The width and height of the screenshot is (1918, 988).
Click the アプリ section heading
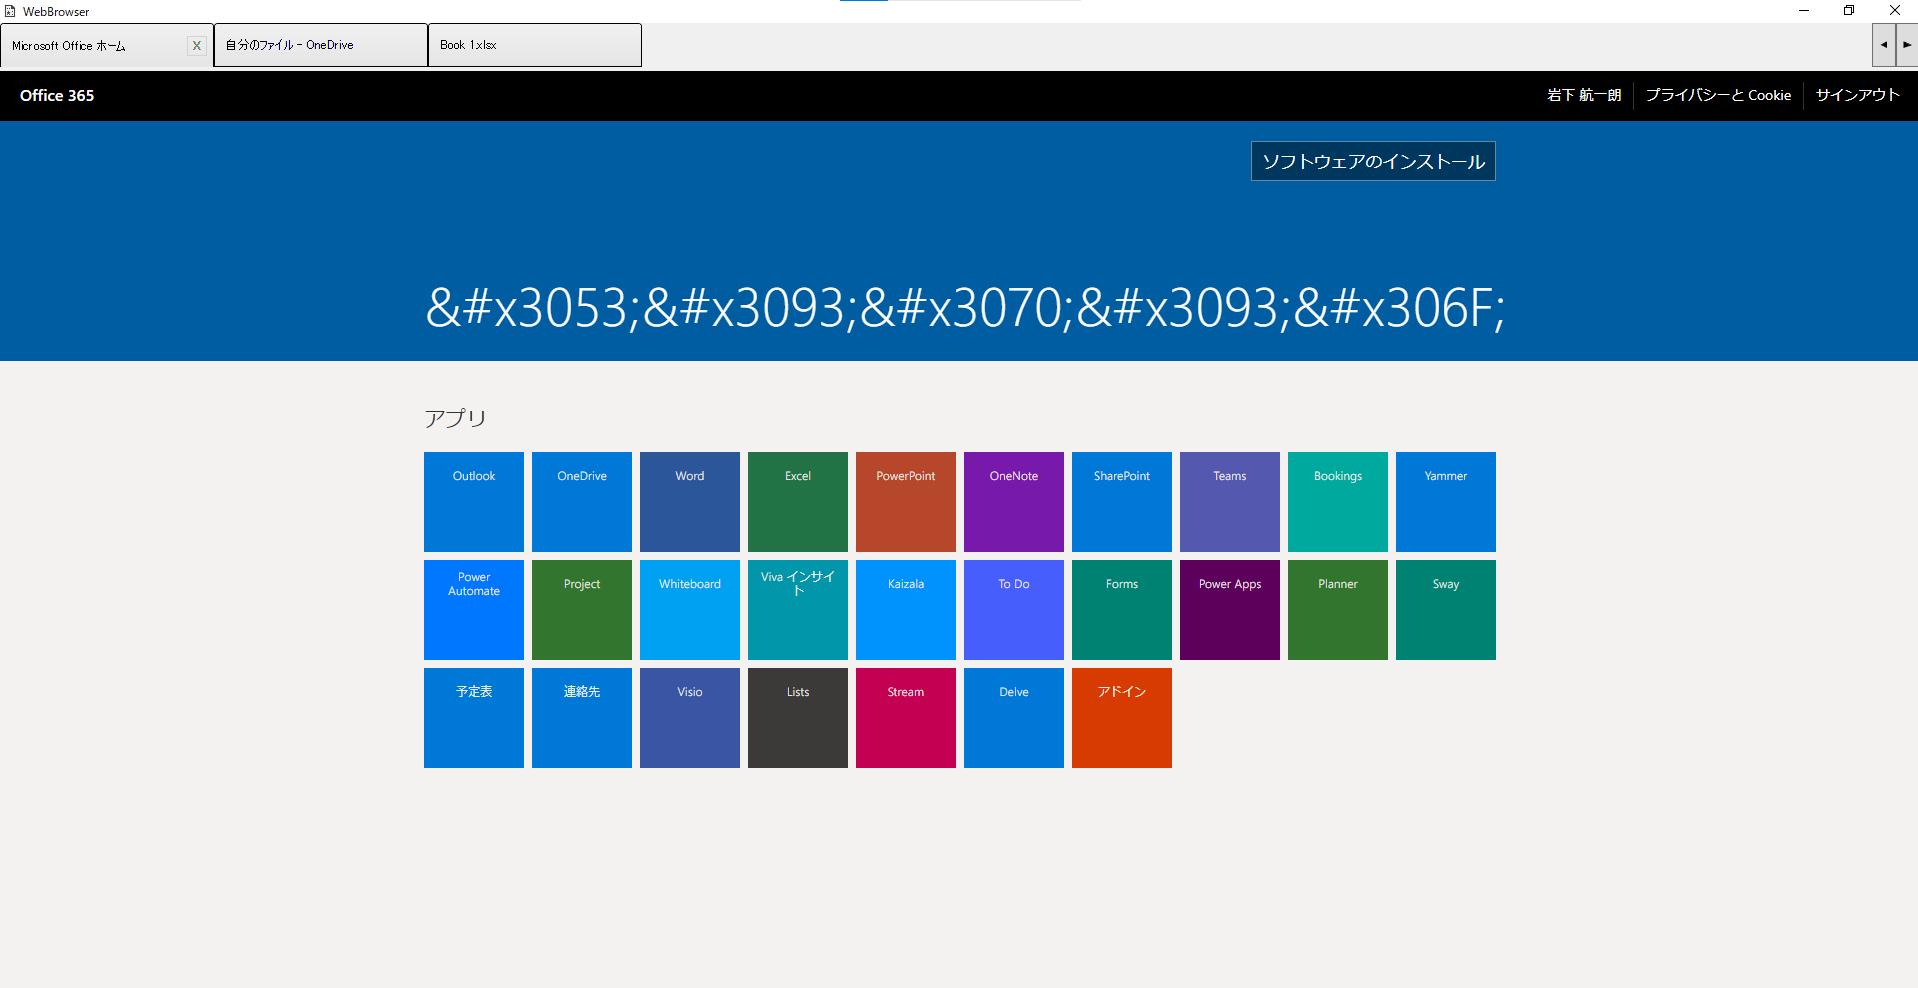tap(455, 418)
